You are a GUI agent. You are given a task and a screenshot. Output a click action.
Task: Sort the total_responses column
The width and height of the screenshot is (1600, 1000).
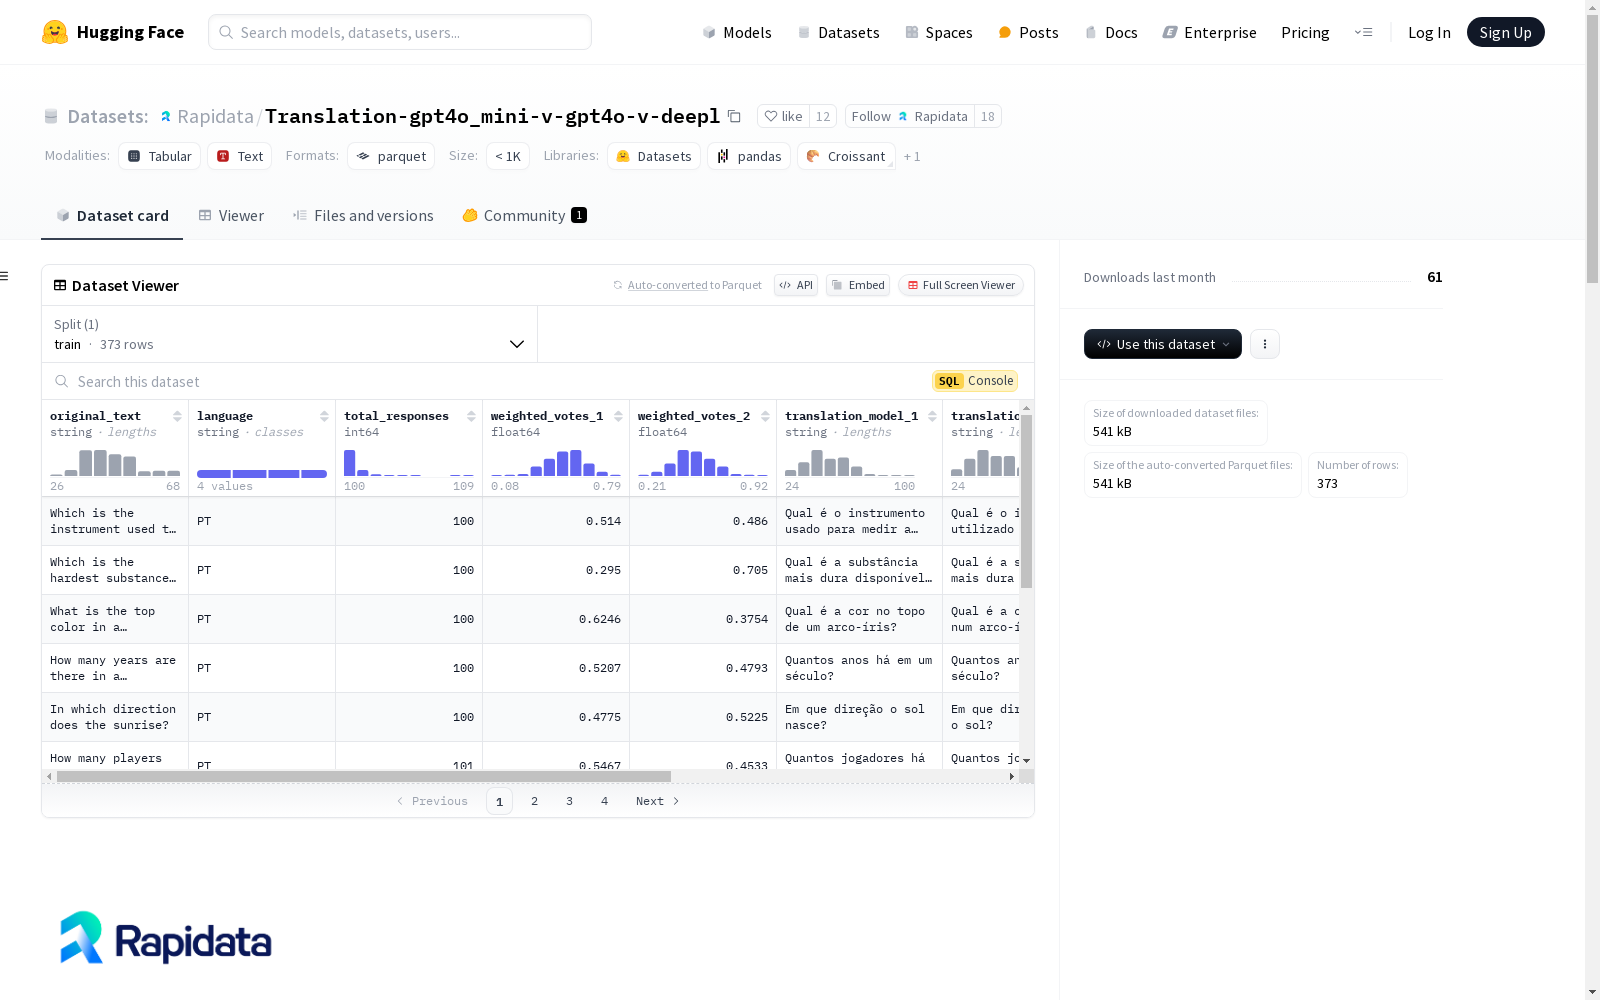pyautogui.click(x=471, y=416)
